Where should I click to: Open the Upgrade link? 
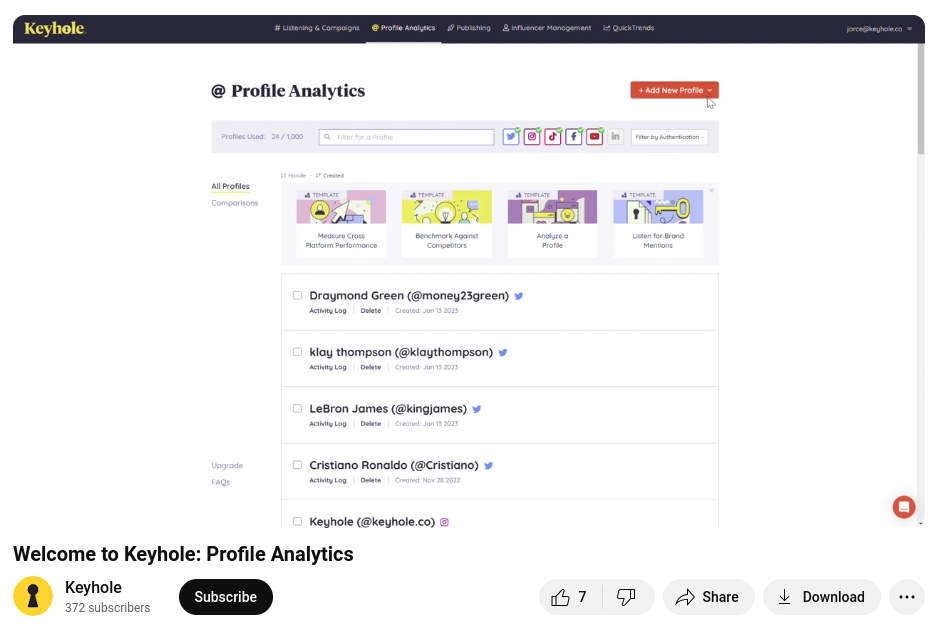coord(227,465)
